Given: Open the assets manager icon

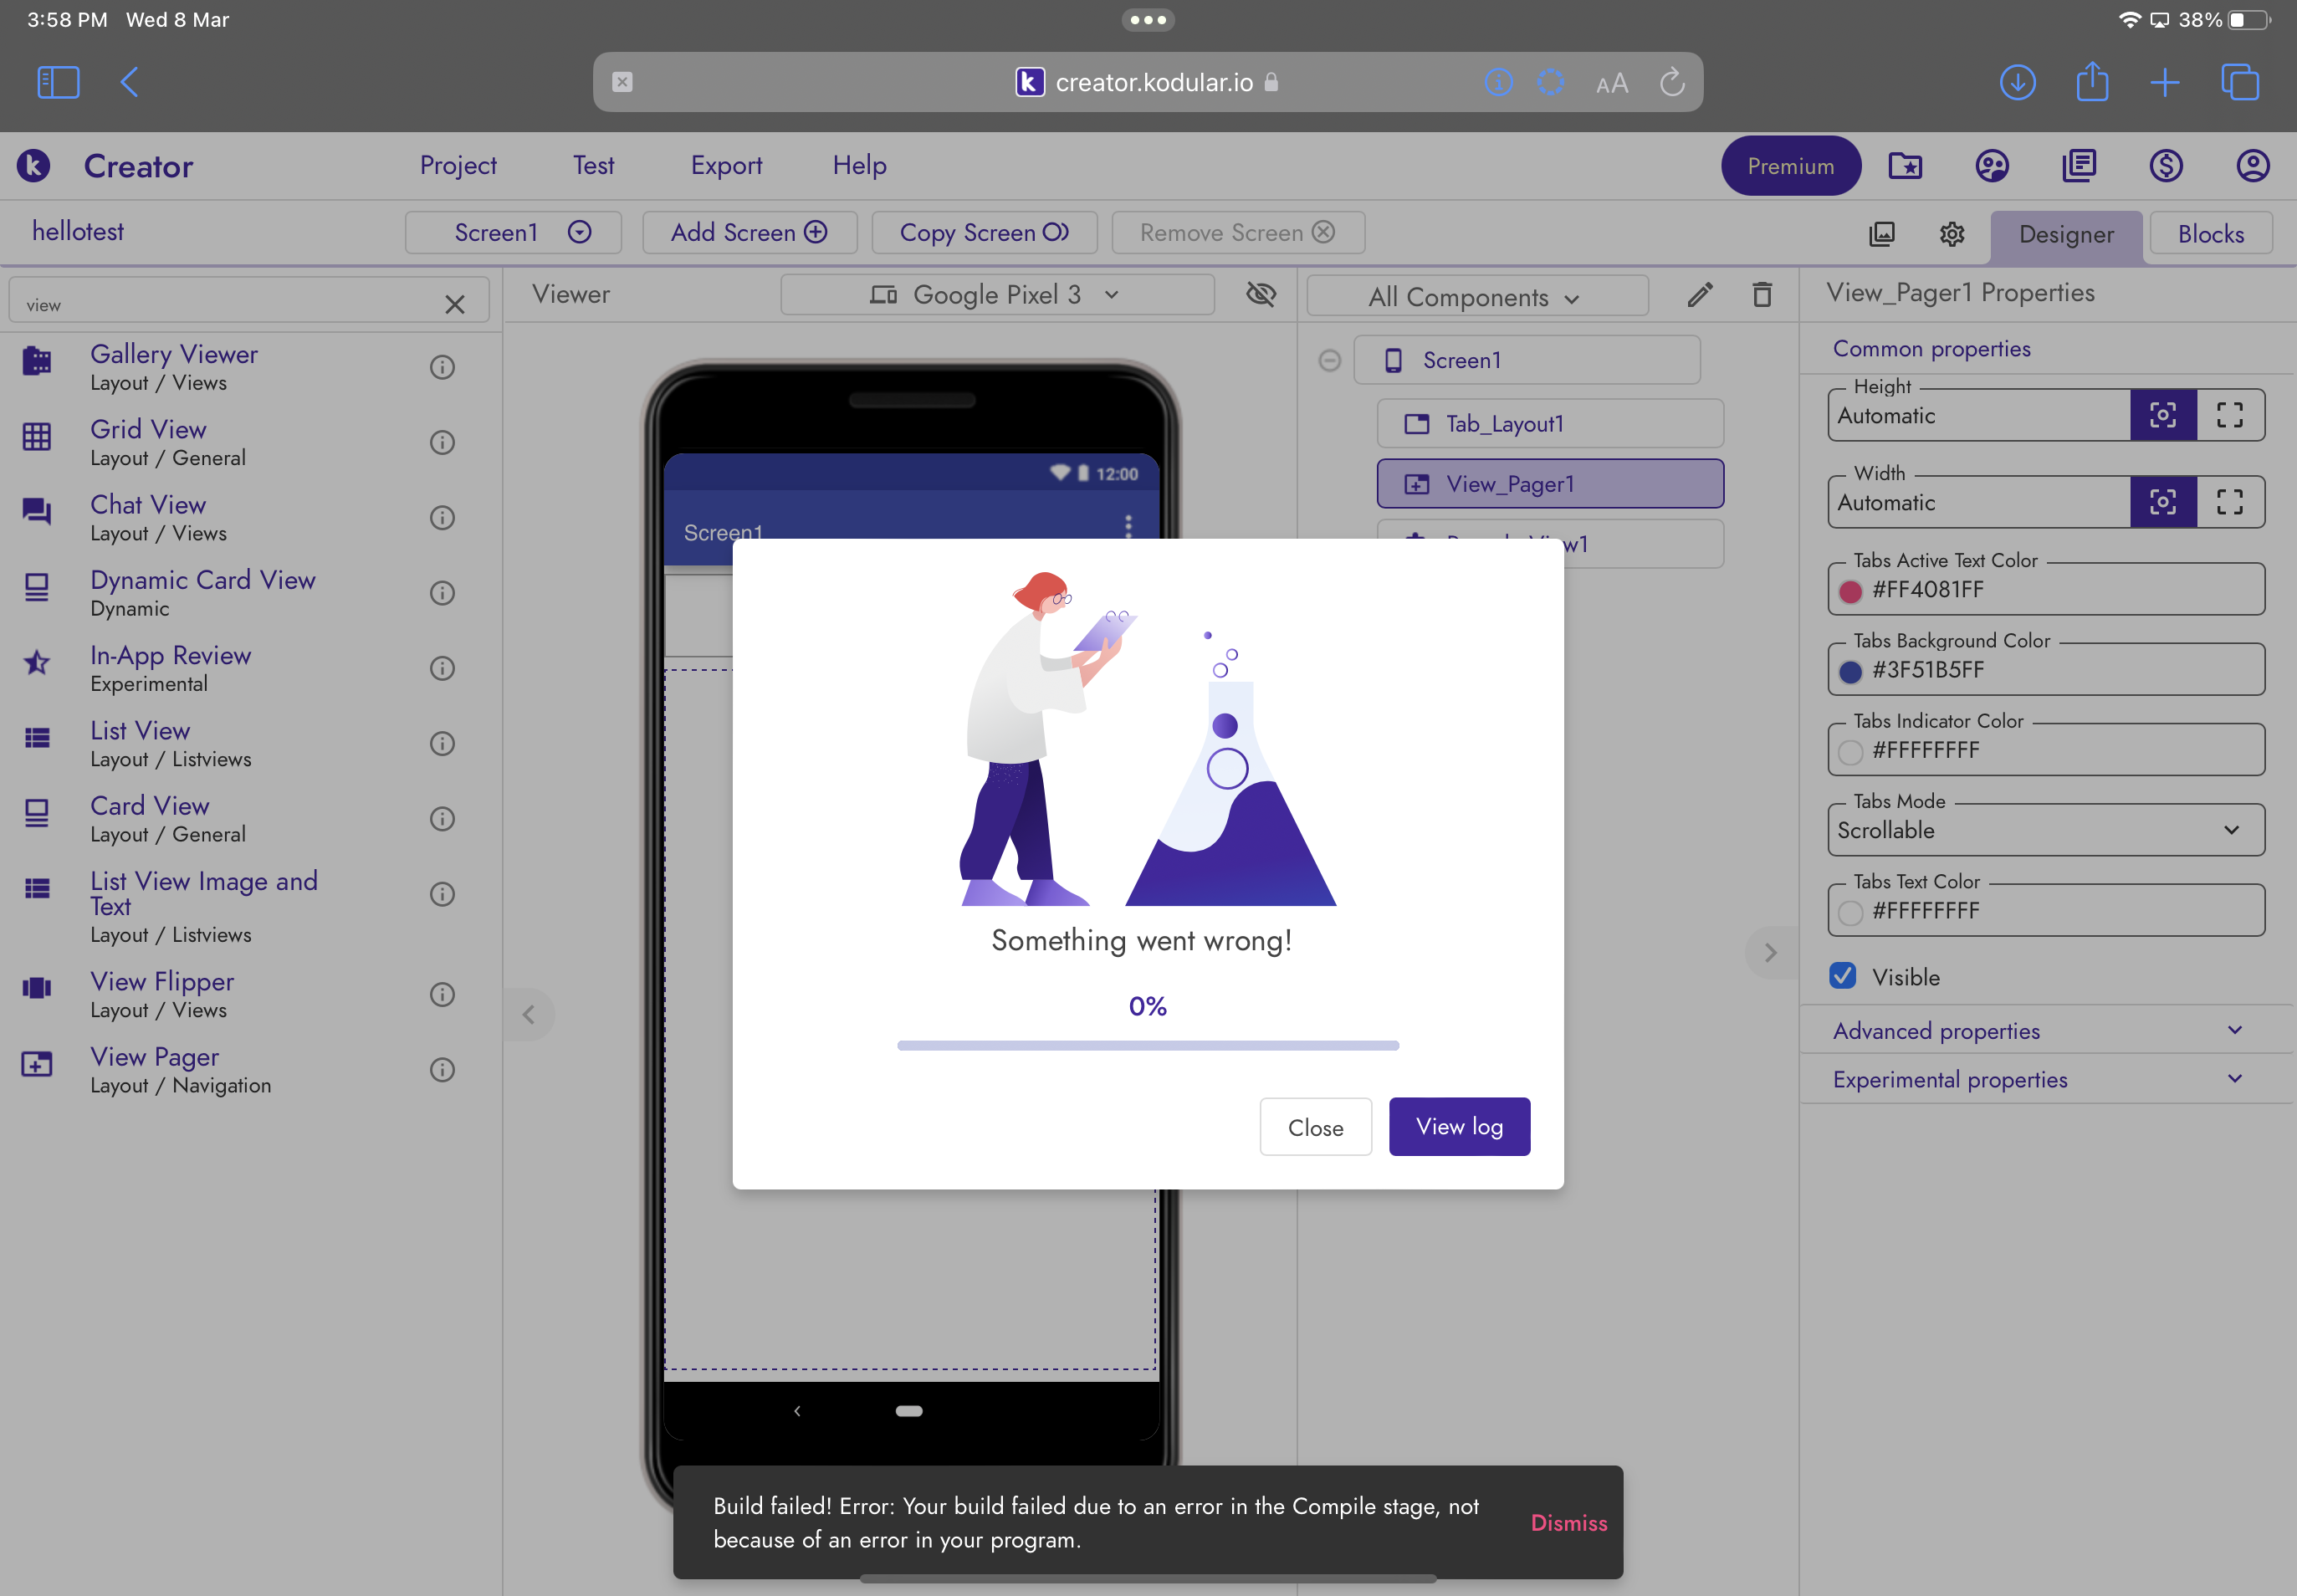Looking at the screenshot, I should point(1881,234).
